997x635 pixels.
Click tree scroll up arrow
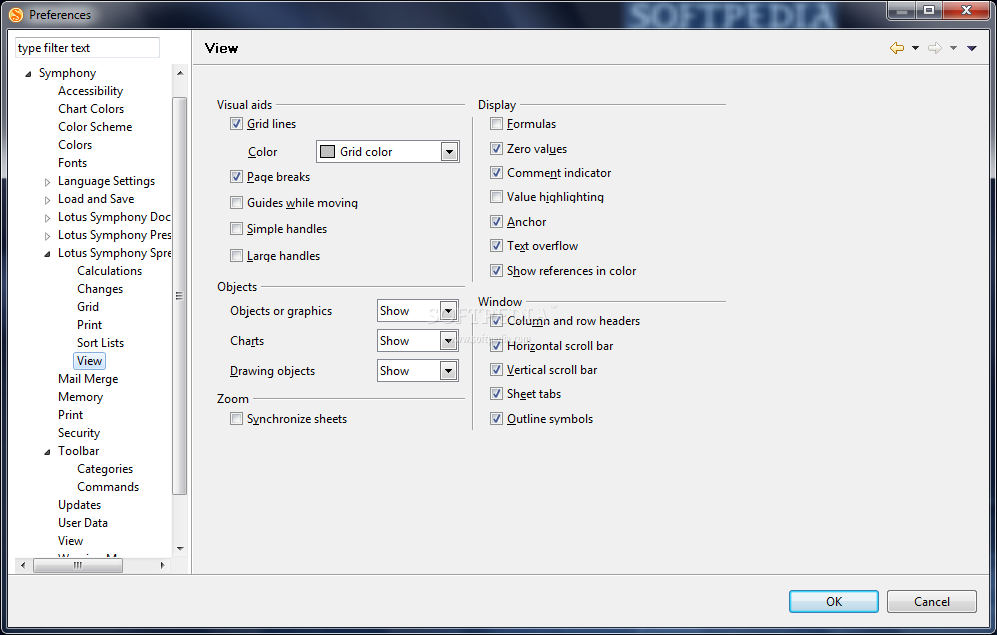180,73
